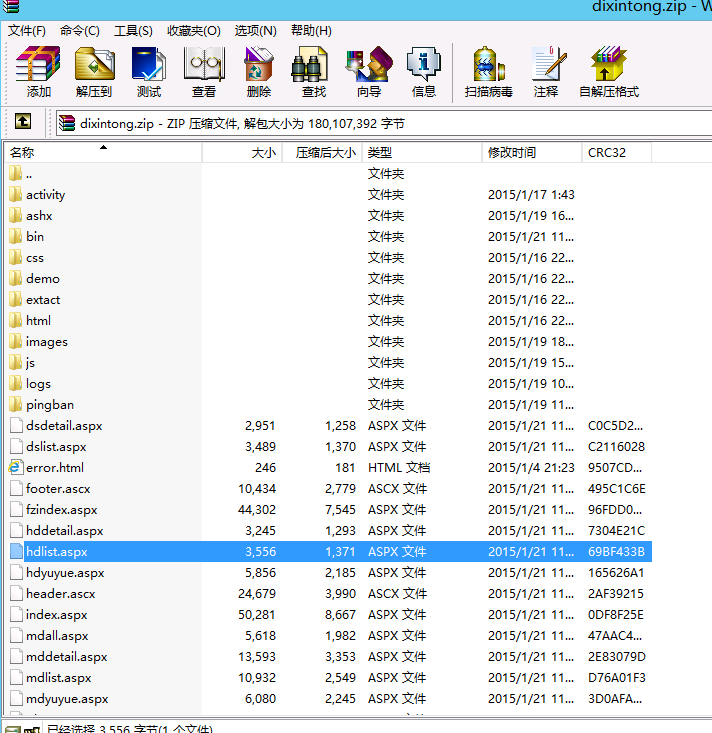Select the extact folder name

(x=43, y=300)
